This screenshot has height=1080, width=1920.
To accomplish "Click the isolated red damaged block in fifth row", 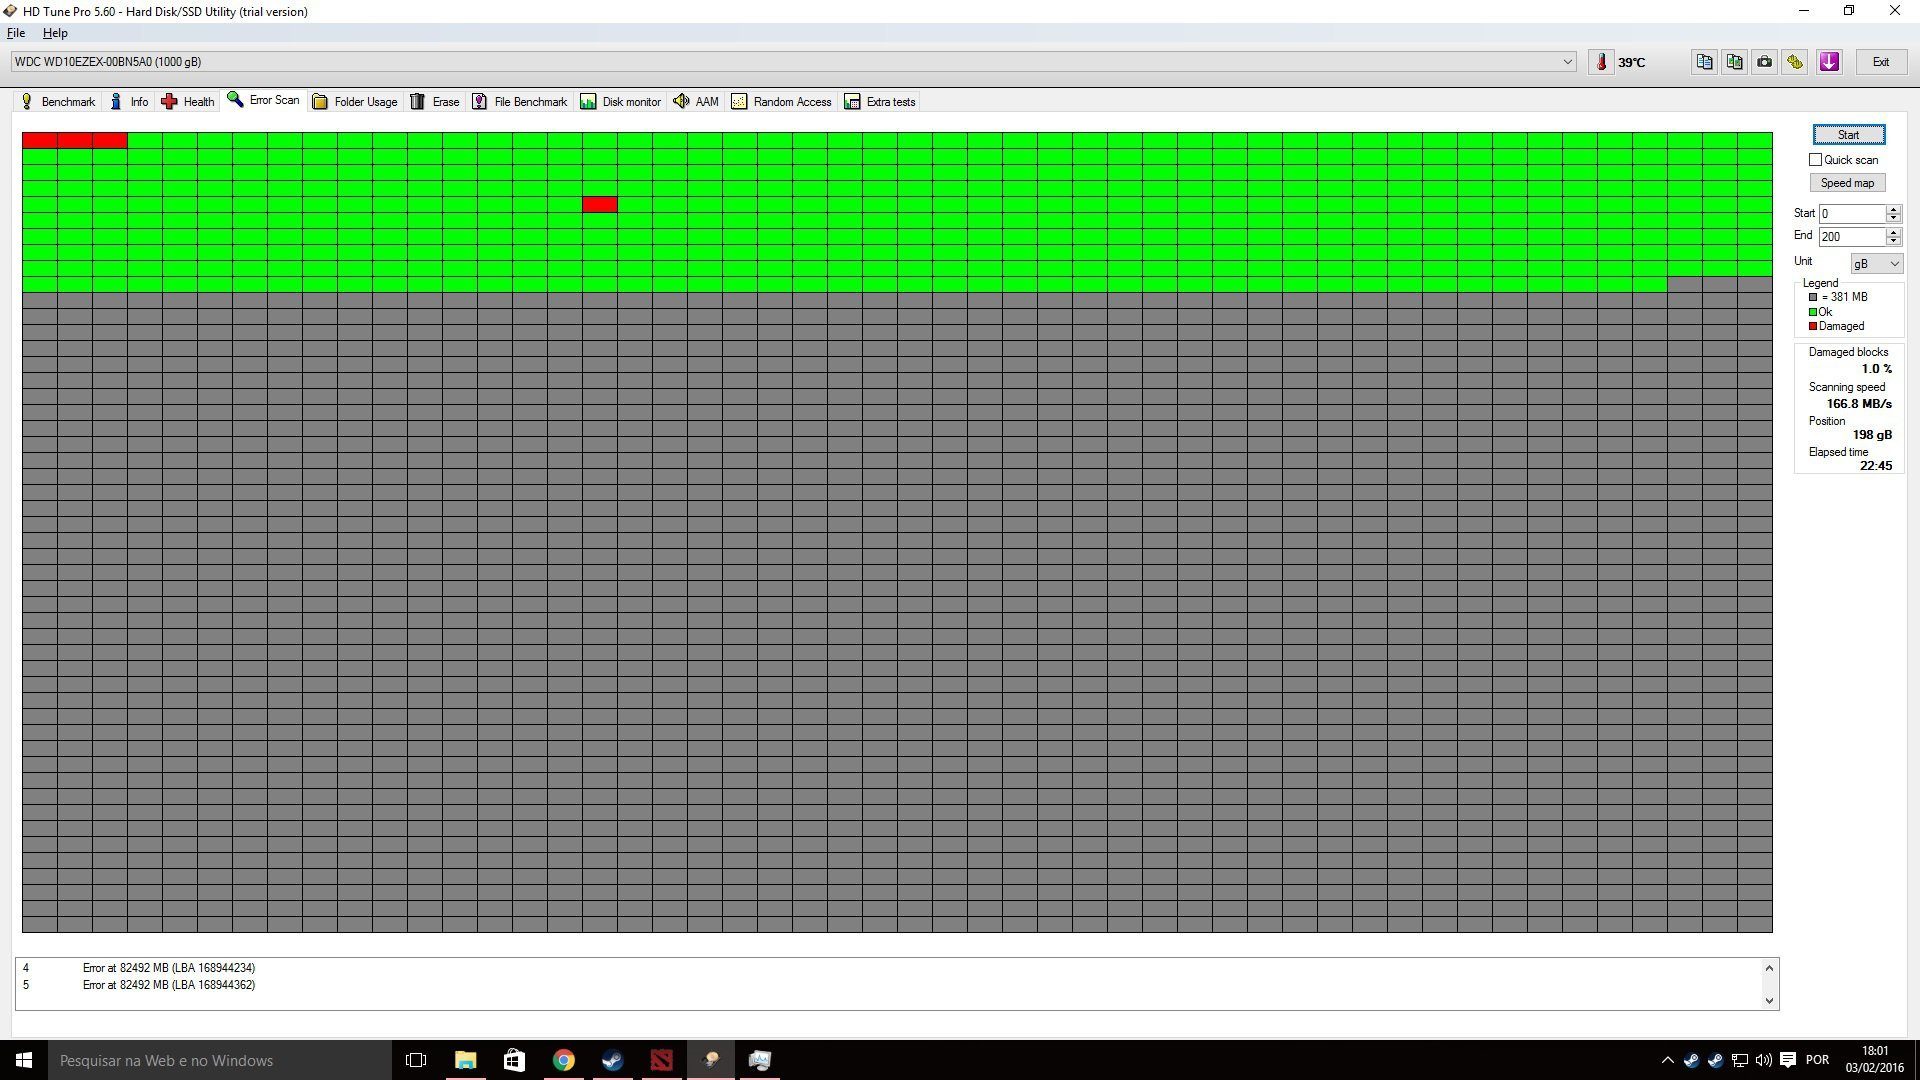I will (600, 204).
